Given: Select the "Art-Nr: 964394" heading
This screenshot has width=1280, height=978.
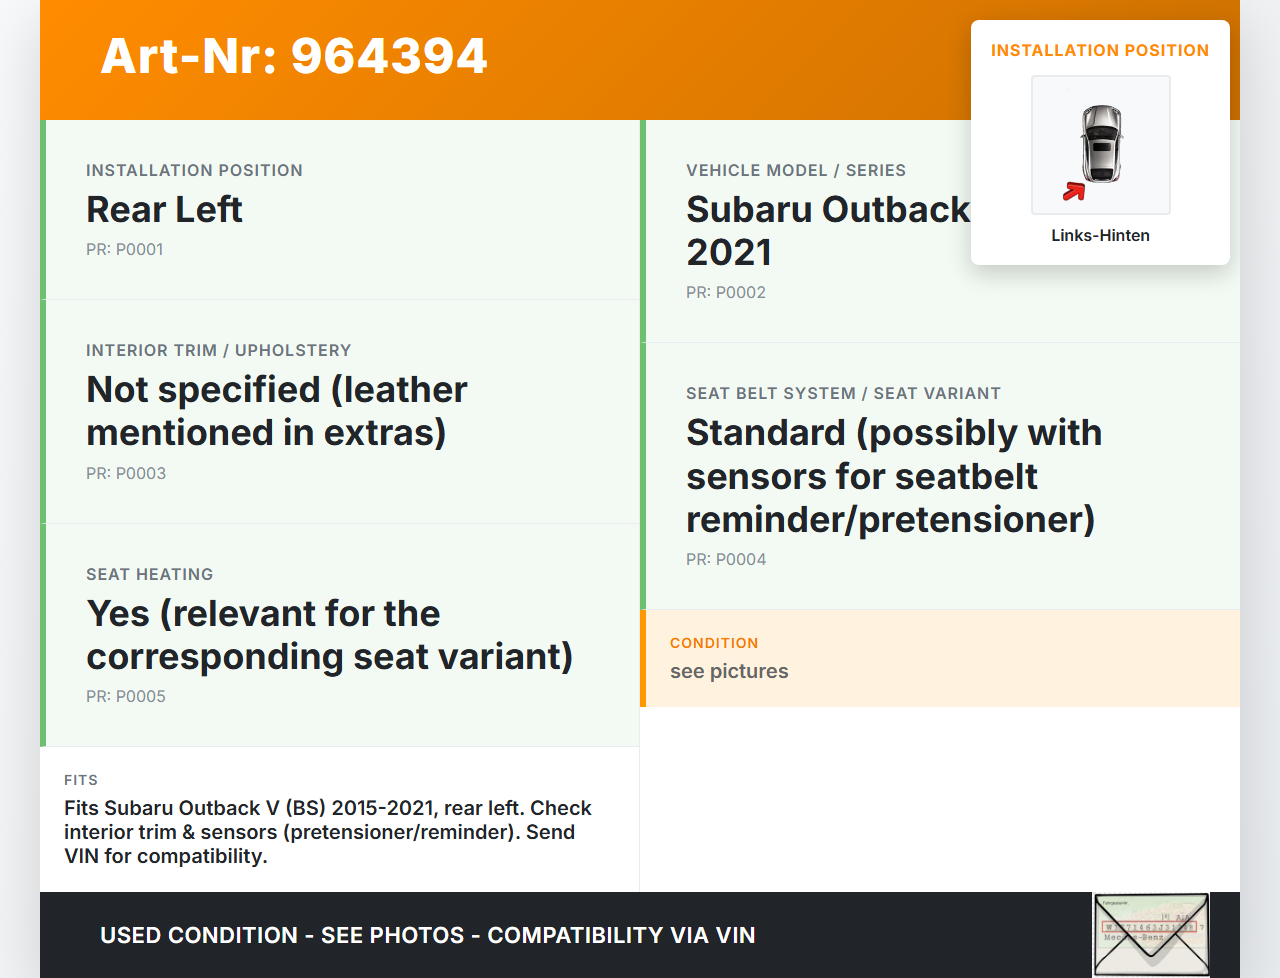Looking at the screenshot, I should (x=294, y=56).
